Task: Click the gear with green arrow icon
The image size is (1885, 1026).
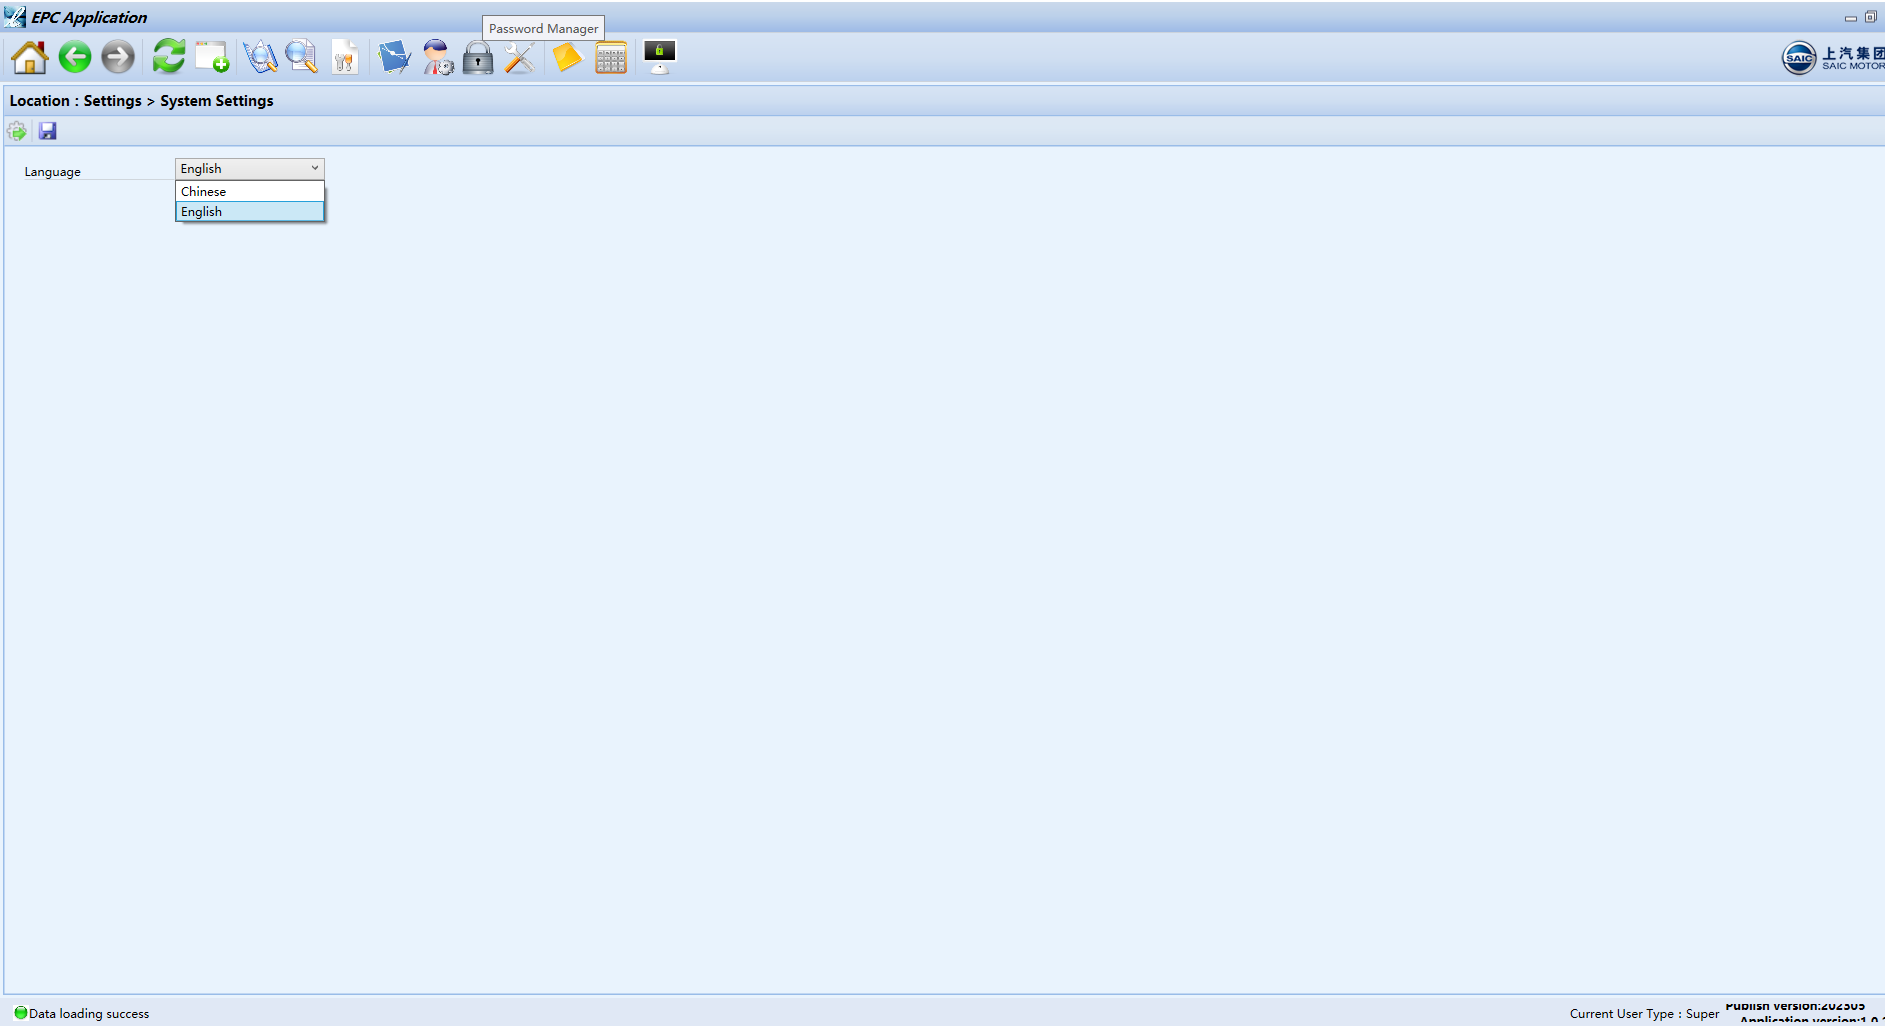Action: 17,131
